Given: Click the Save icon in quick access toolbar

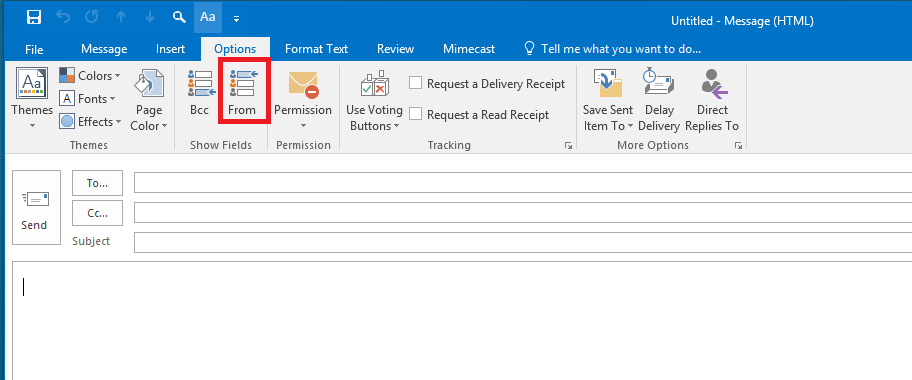Looking at the screenshot, I should (34, 17).
